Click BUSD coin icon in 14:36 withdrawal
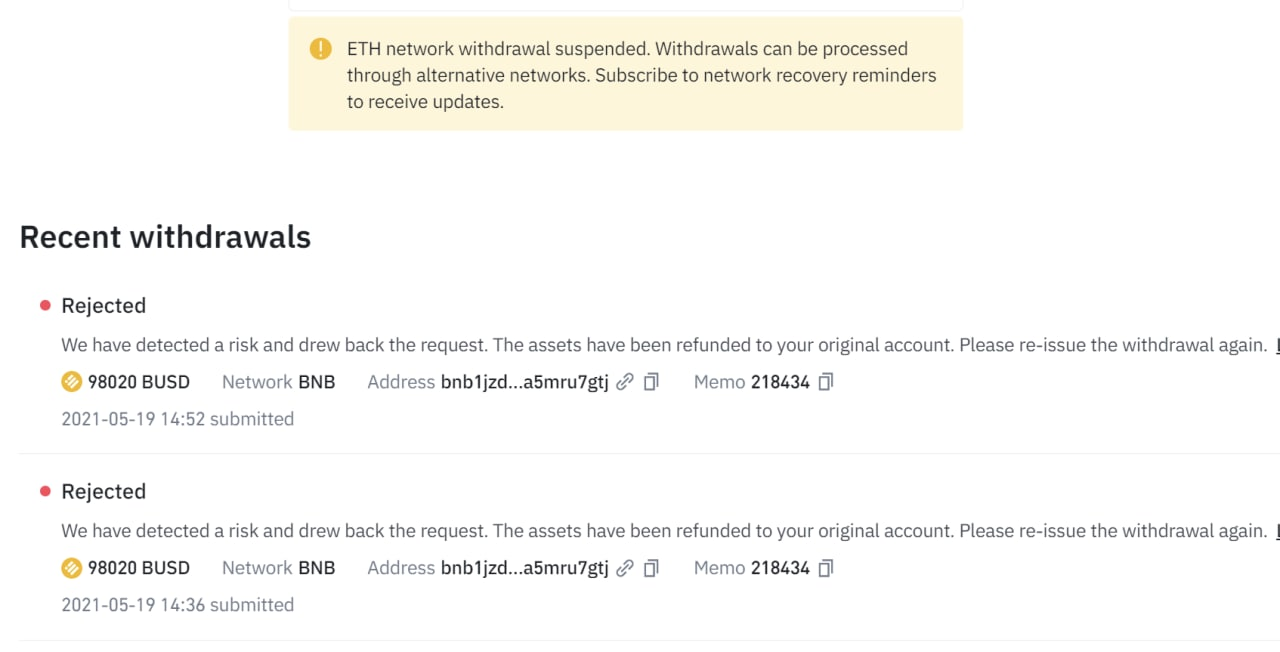This screenshot has width=1280, height=652. [71, 568]
